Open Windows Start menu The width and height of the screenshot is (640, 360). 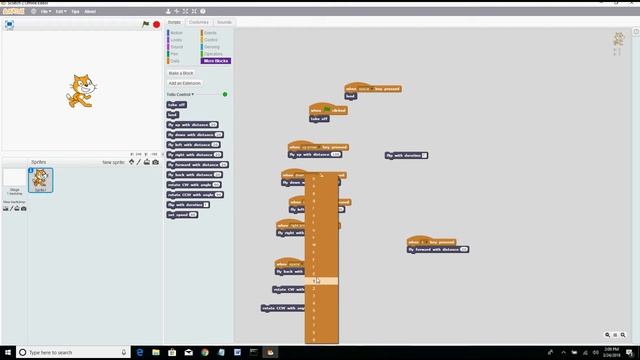[x=8, y=352]
